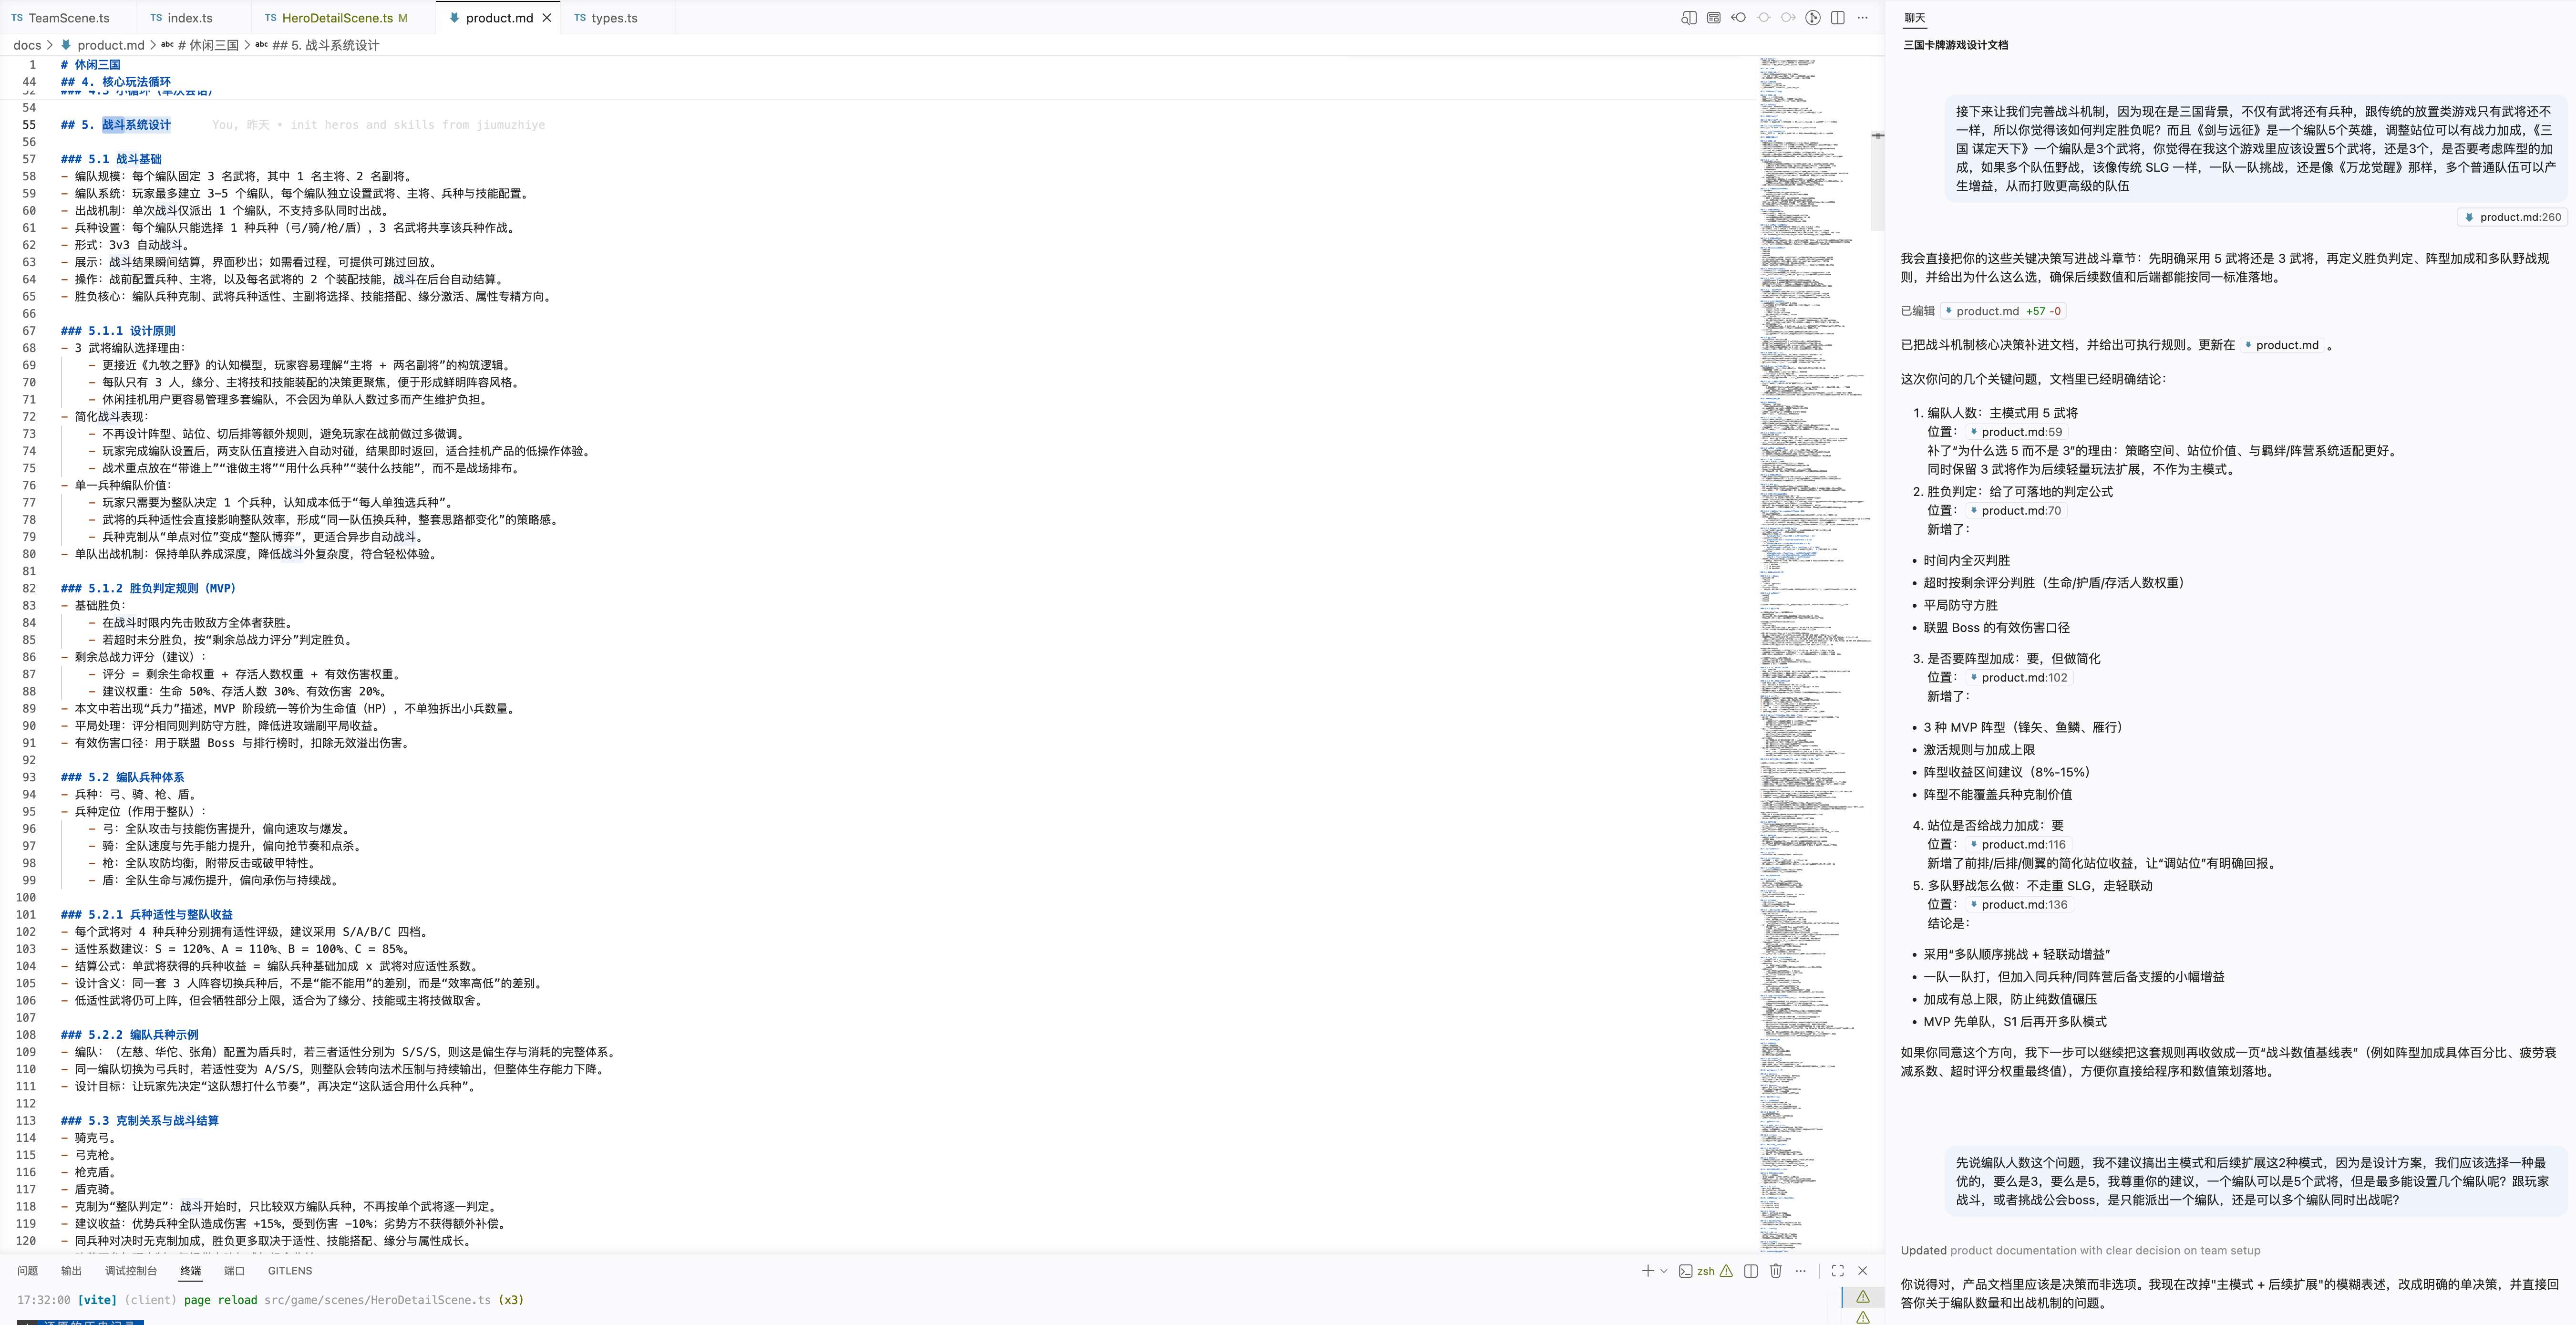Click the '### 5.2 编队兵种体系' heading

point(122,777)
